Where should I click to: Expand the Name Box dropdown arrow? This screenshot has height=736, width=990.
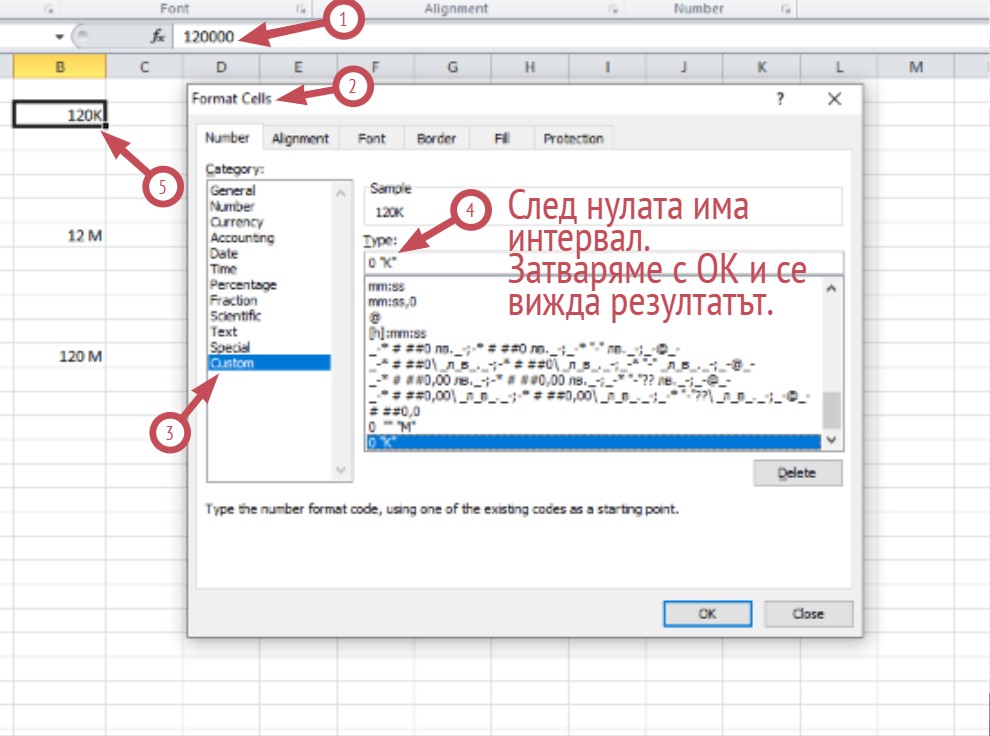(60, 37)
